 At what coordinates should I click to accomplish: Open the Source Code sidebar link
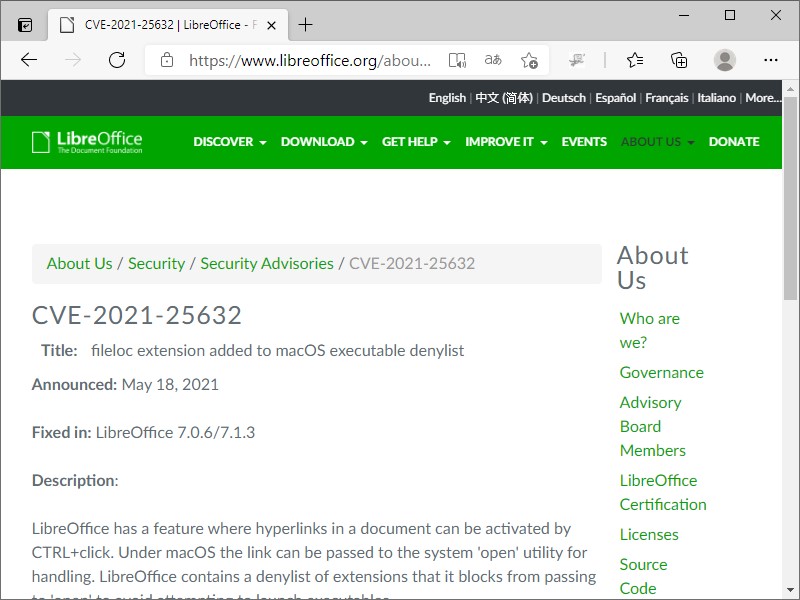tap(643, 577)
